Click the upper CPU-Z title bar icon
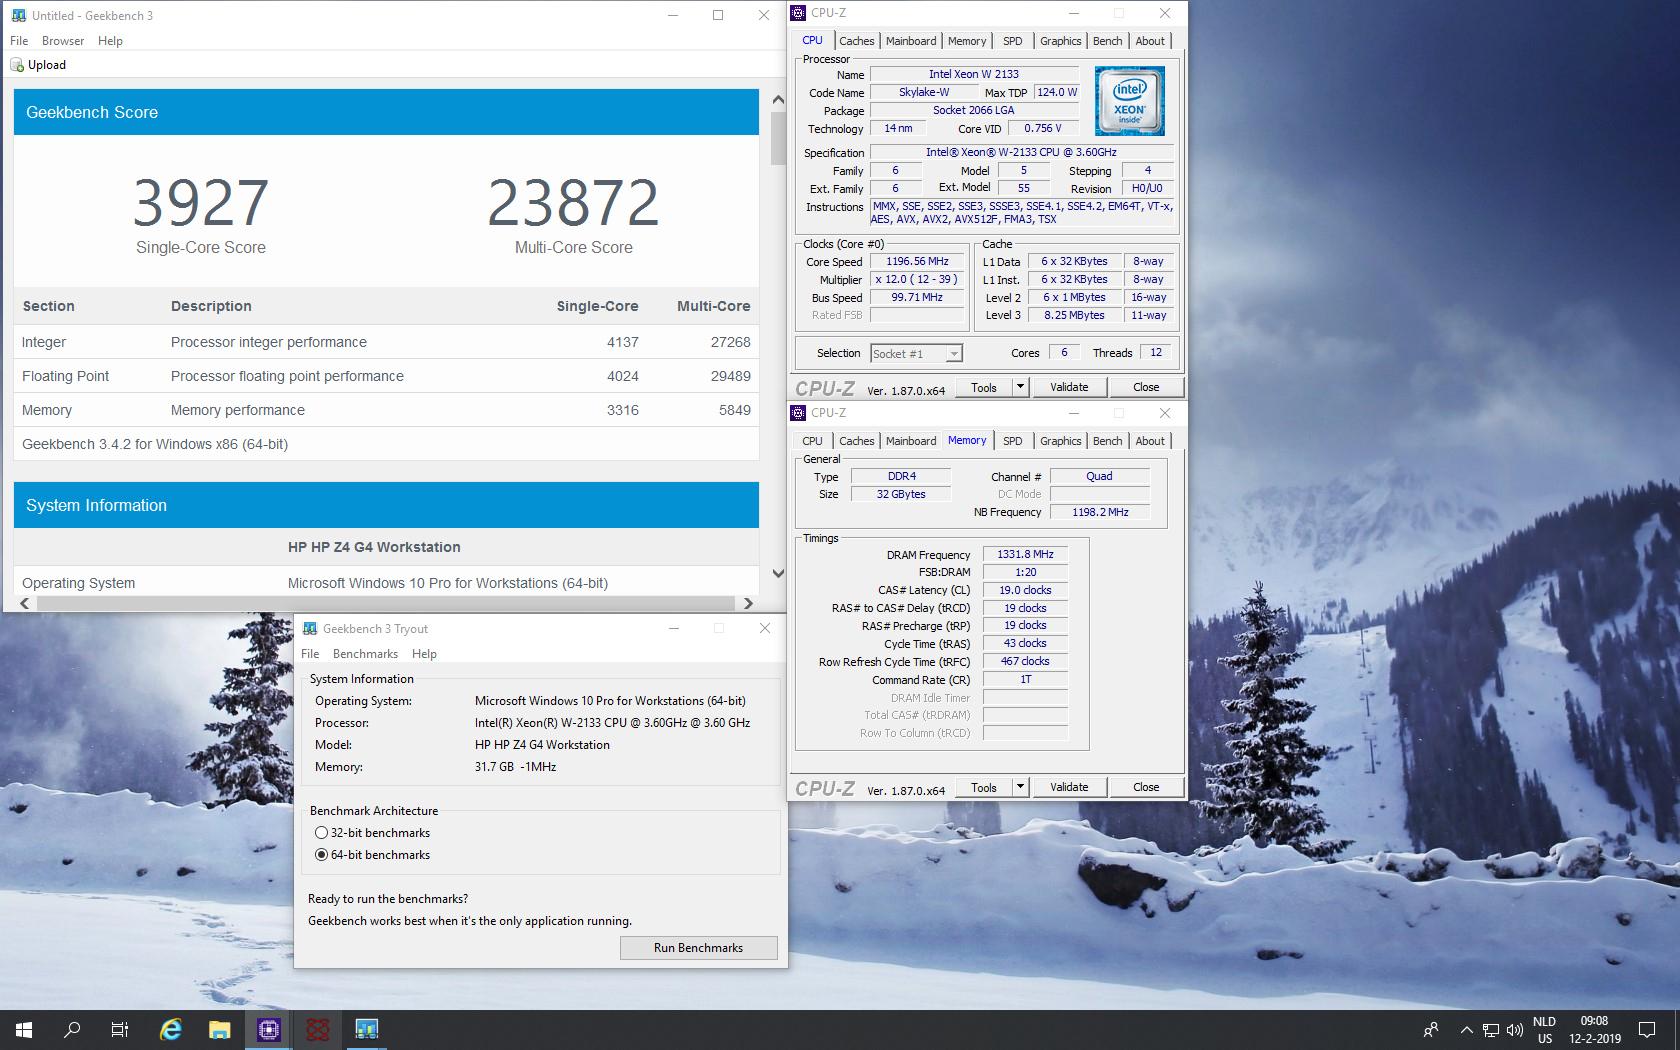Viewport: 1680px width, 1050px height. (x=798, y=13)
